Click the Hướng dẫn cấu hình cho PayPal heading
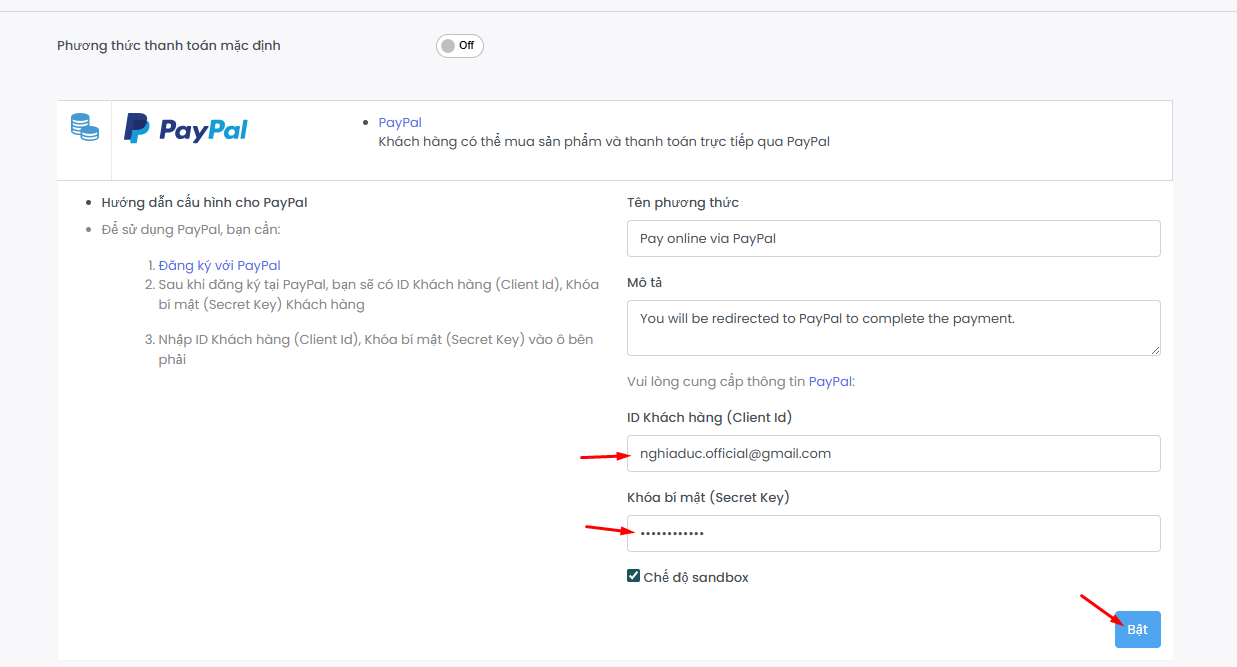This screenshot has height=667, width=1237. (x=204, y=202)
